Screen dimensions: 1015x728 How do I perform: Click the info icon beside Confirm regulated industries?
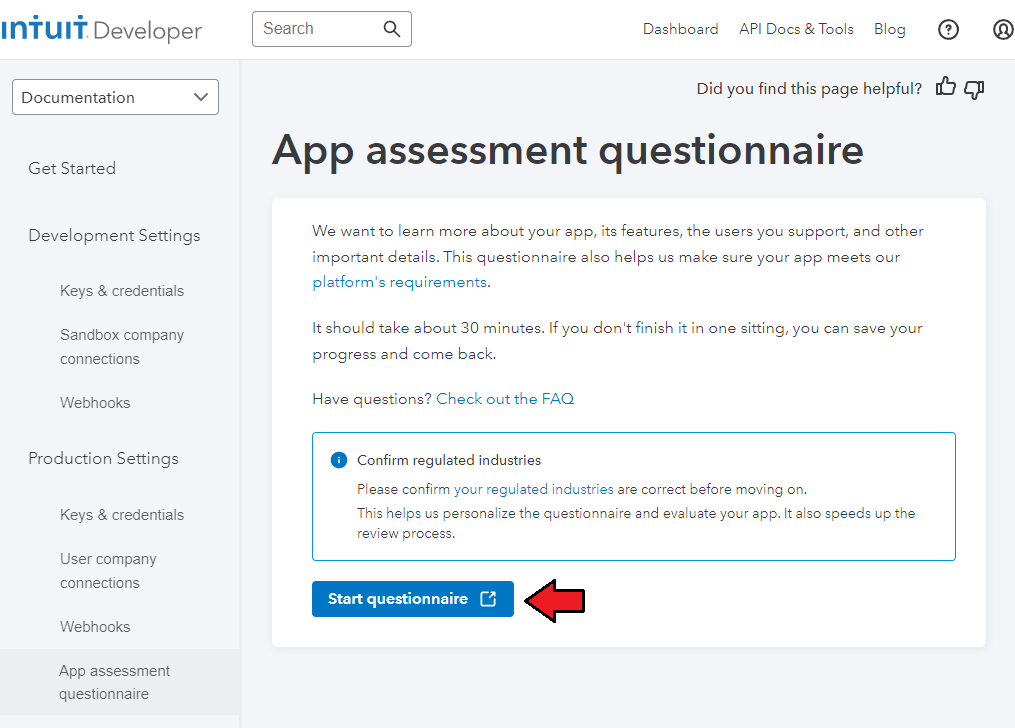click(x=339, y=460)
